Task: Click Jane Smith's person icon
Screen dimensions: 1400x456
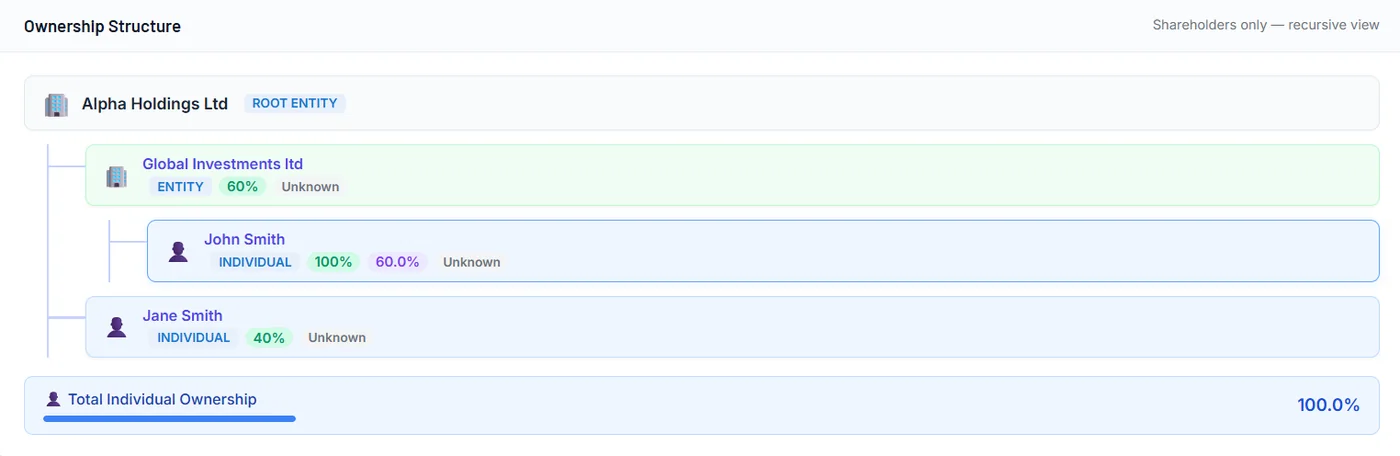Action: click(117, 327)
